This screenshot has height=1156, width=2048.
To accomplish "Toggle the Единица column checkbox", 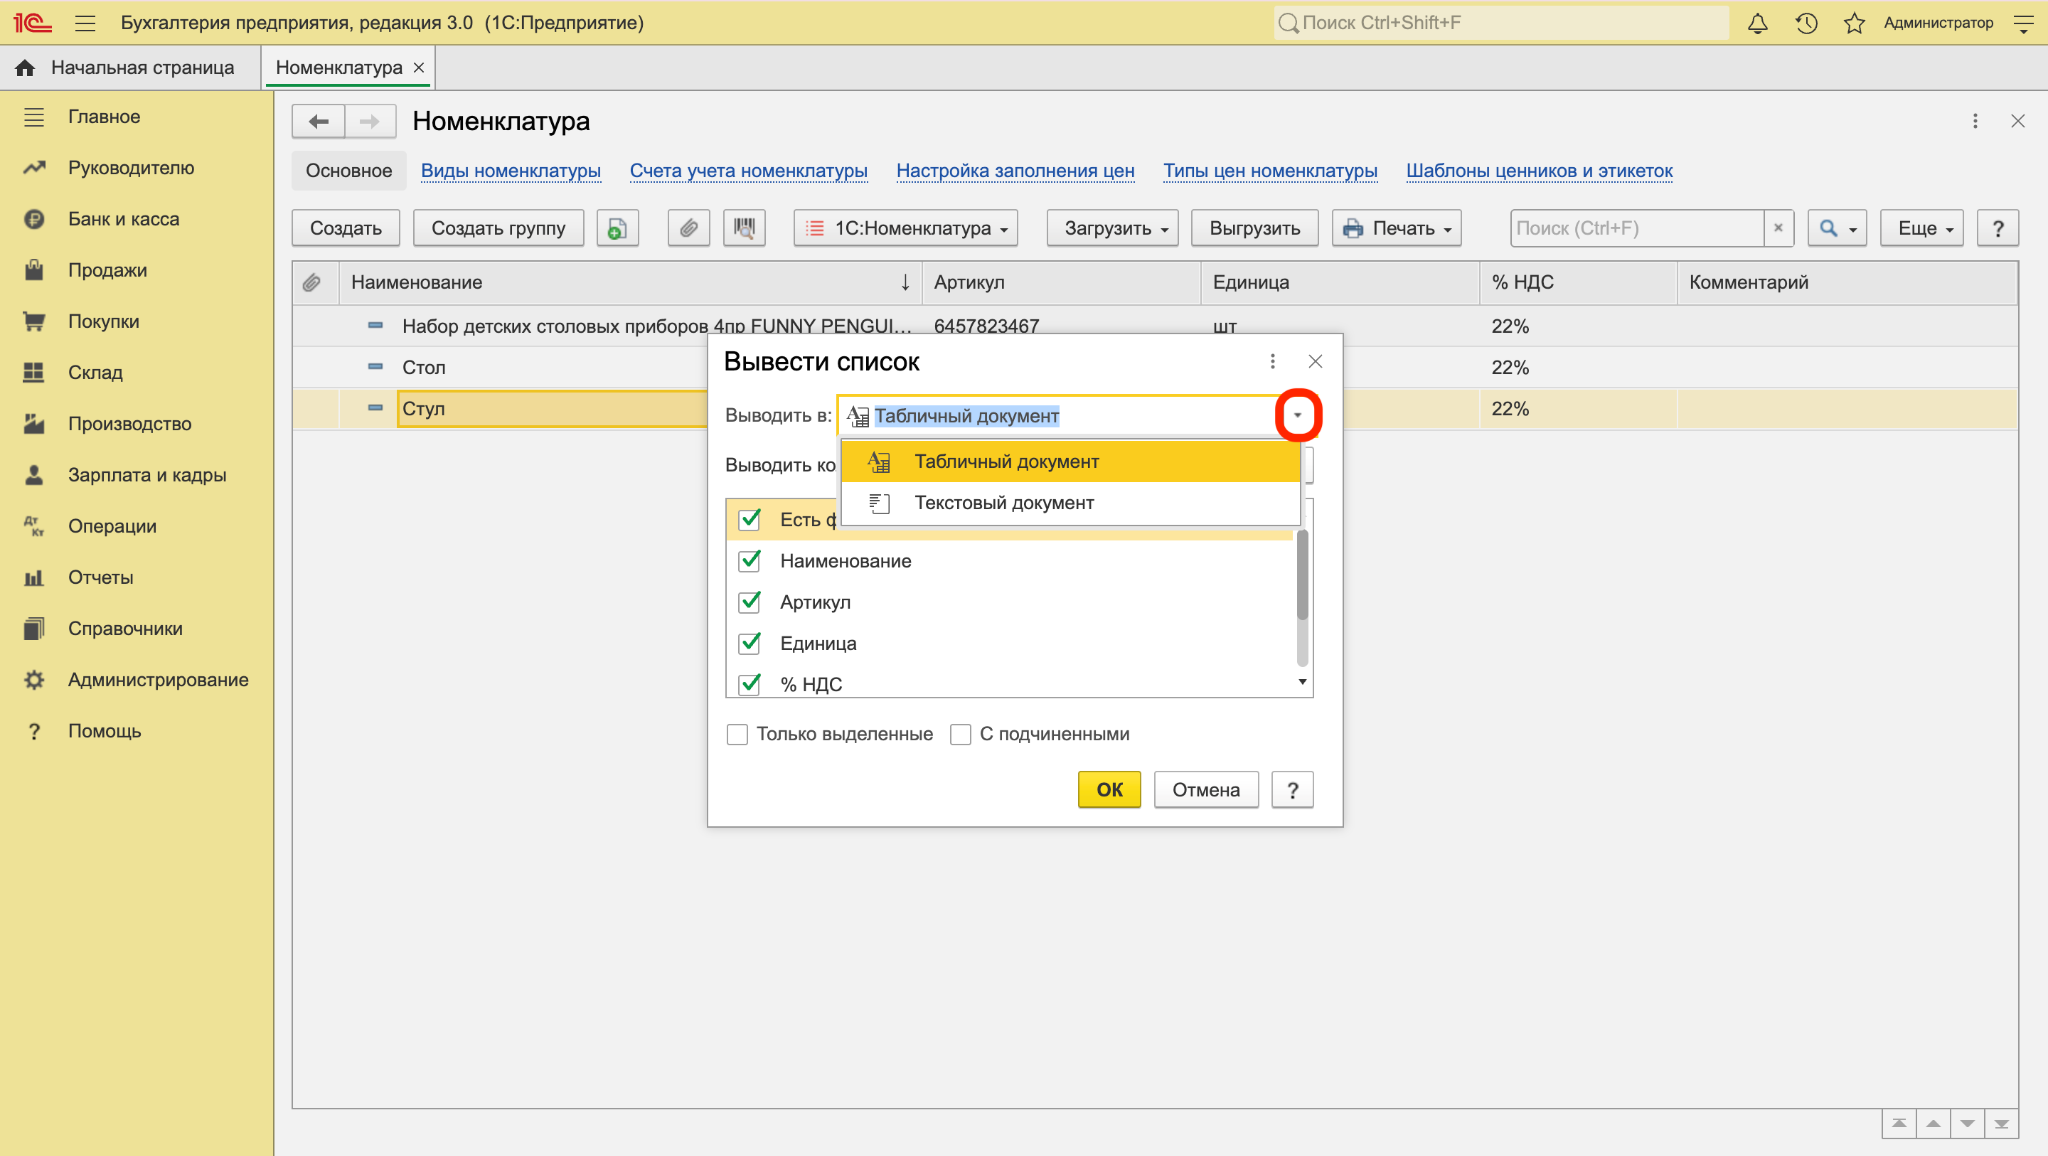I will (x=750, y=643).
